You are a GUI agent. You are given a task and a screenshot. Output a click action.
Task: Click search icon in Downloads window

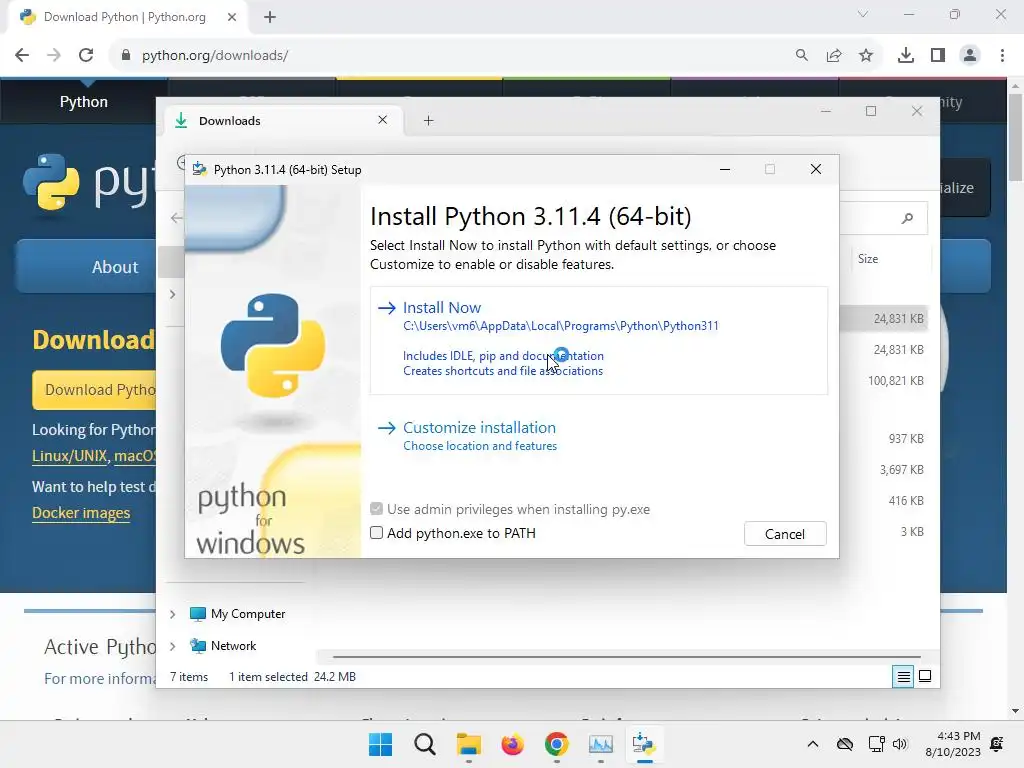coord(907,218)
